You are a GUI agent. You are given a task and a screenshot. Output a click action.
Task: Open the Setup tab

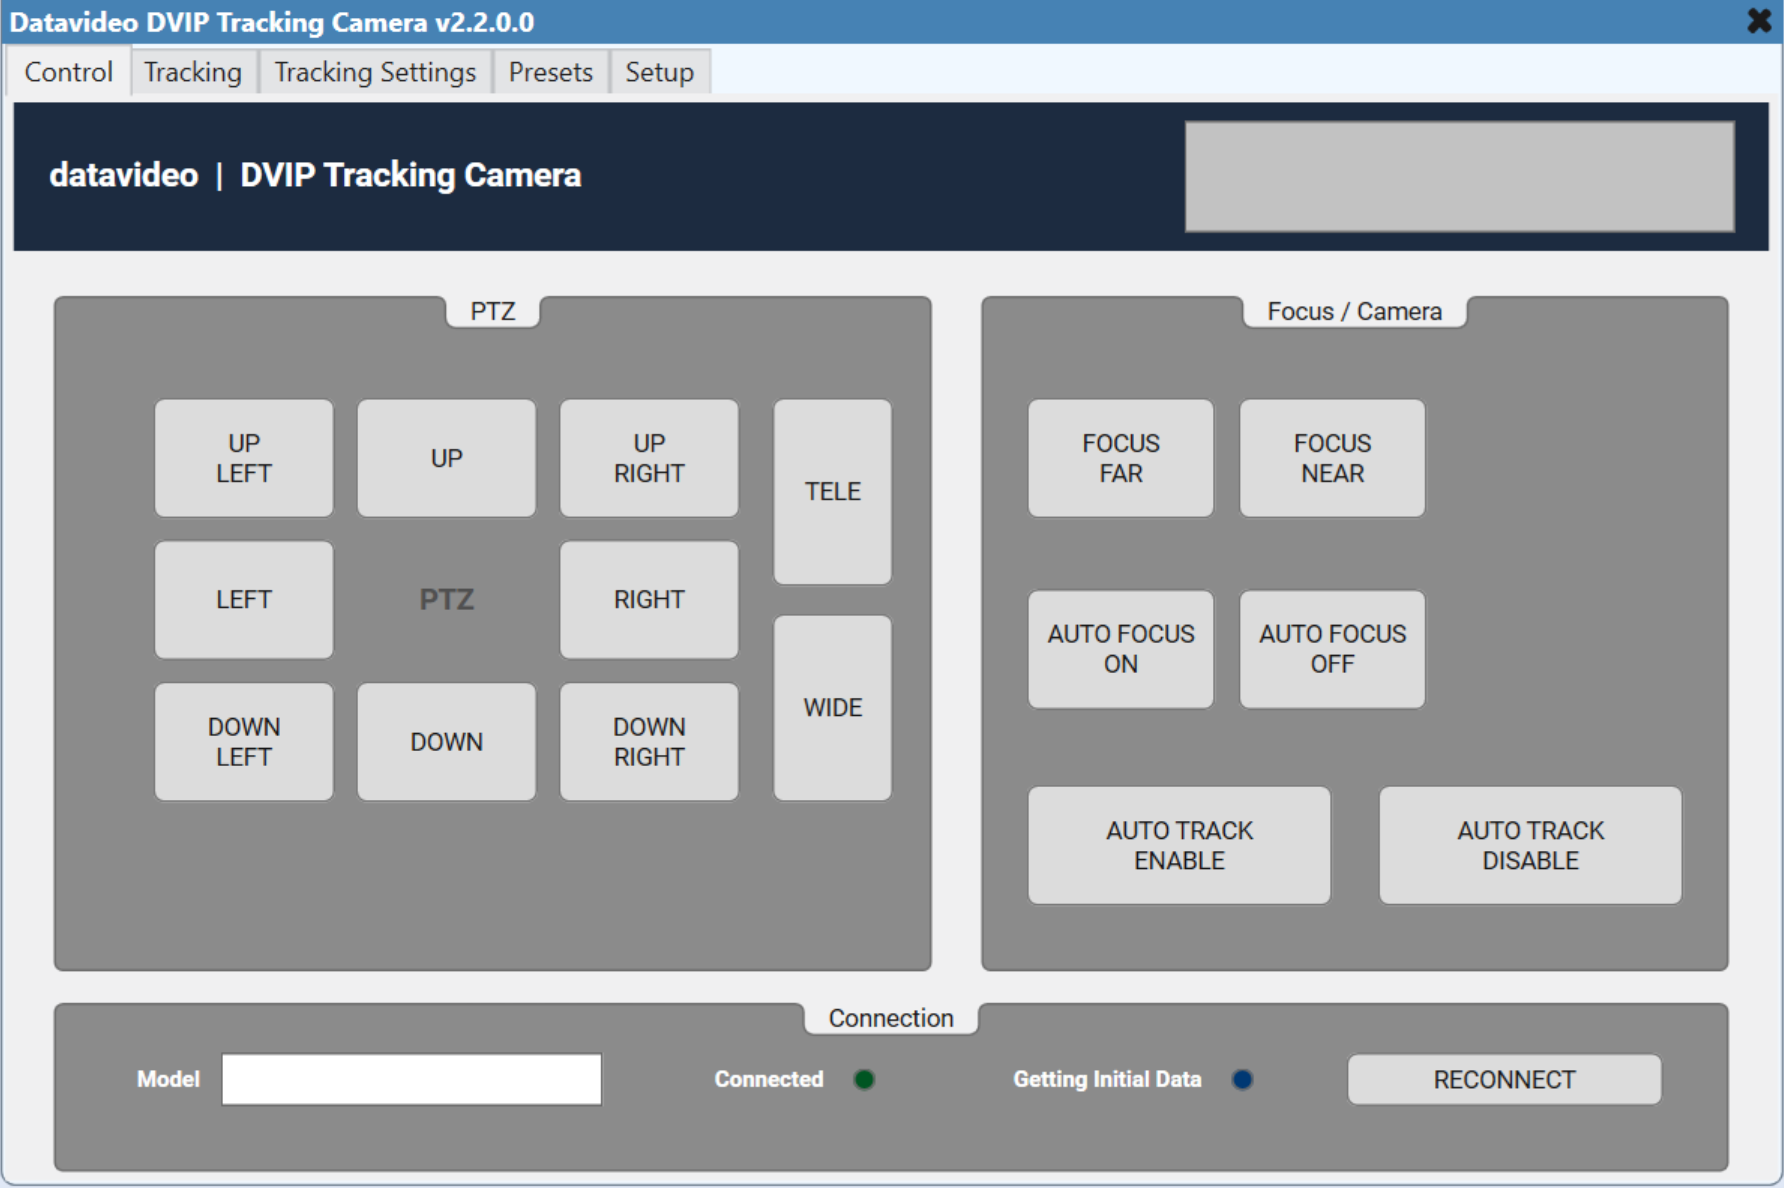point(659,72)
